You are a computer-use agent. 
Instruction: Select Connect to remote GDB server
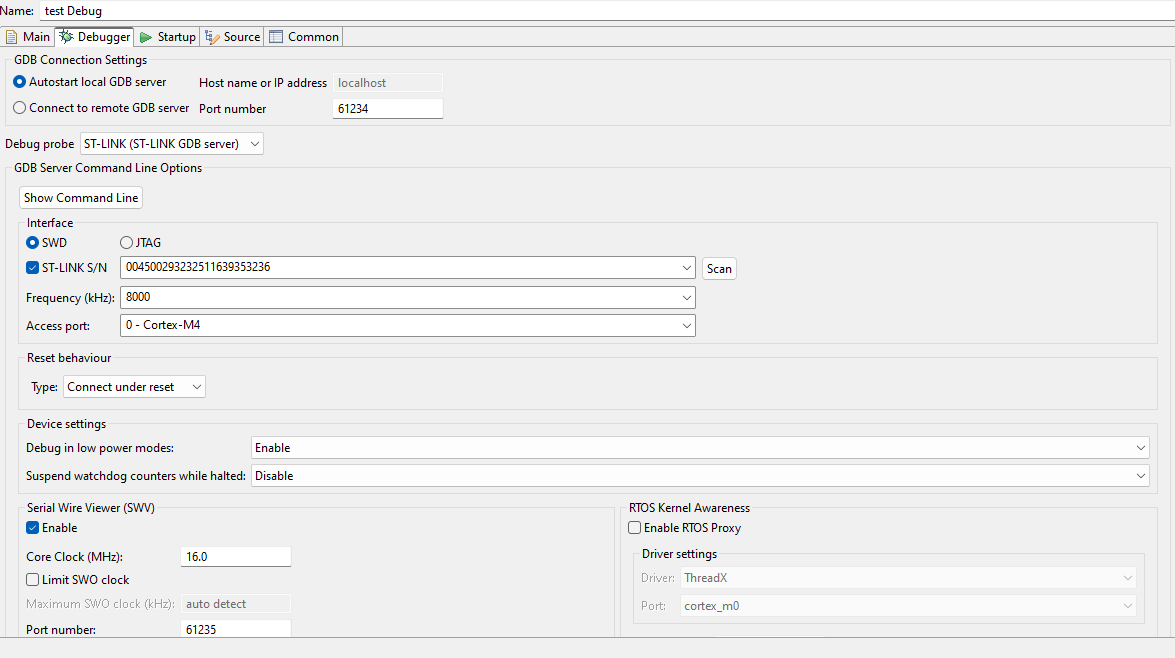tap(20, 108)
